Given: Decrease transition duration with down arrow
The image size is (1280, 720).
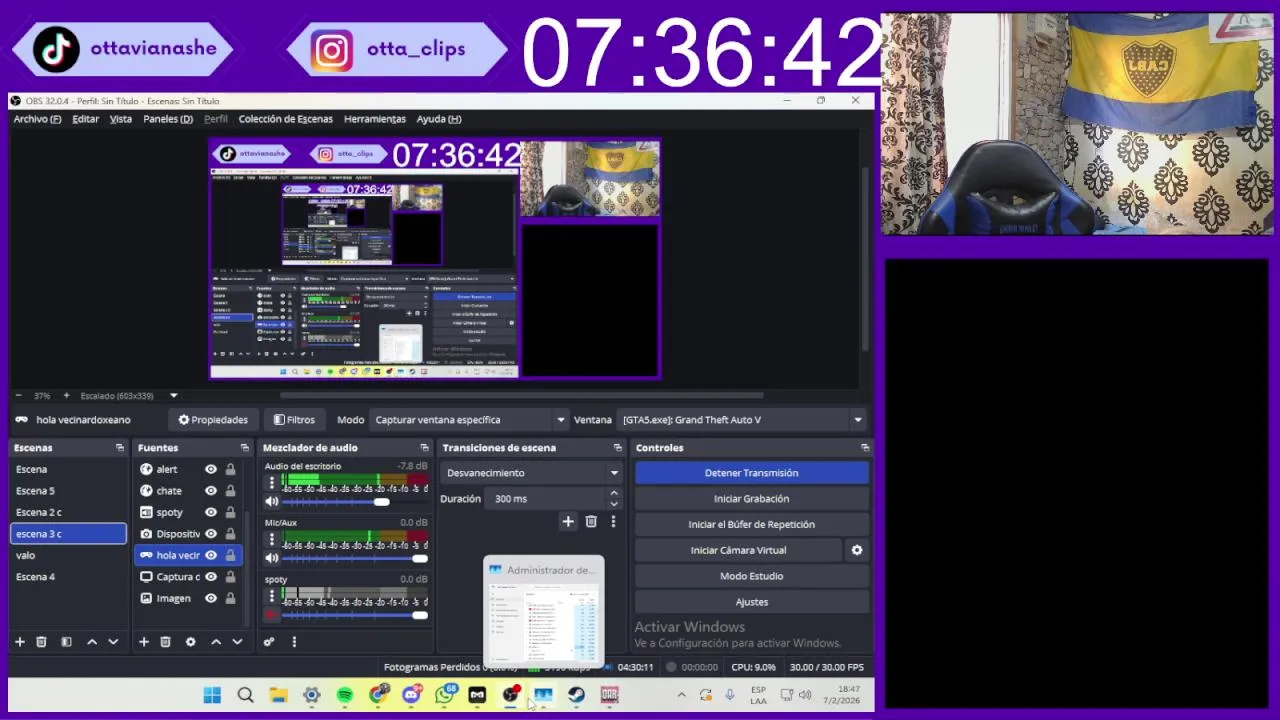Looking at the screenshot, I should tap(614, 503).
